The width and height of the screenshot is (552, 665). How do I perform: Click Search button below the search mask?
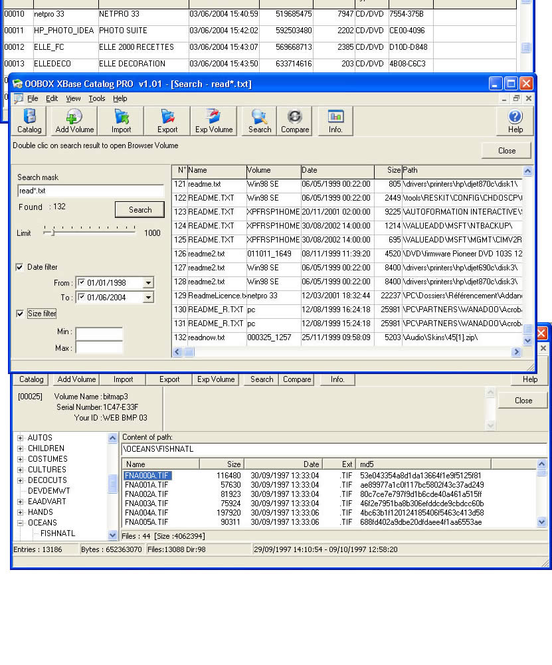point(140,210)
